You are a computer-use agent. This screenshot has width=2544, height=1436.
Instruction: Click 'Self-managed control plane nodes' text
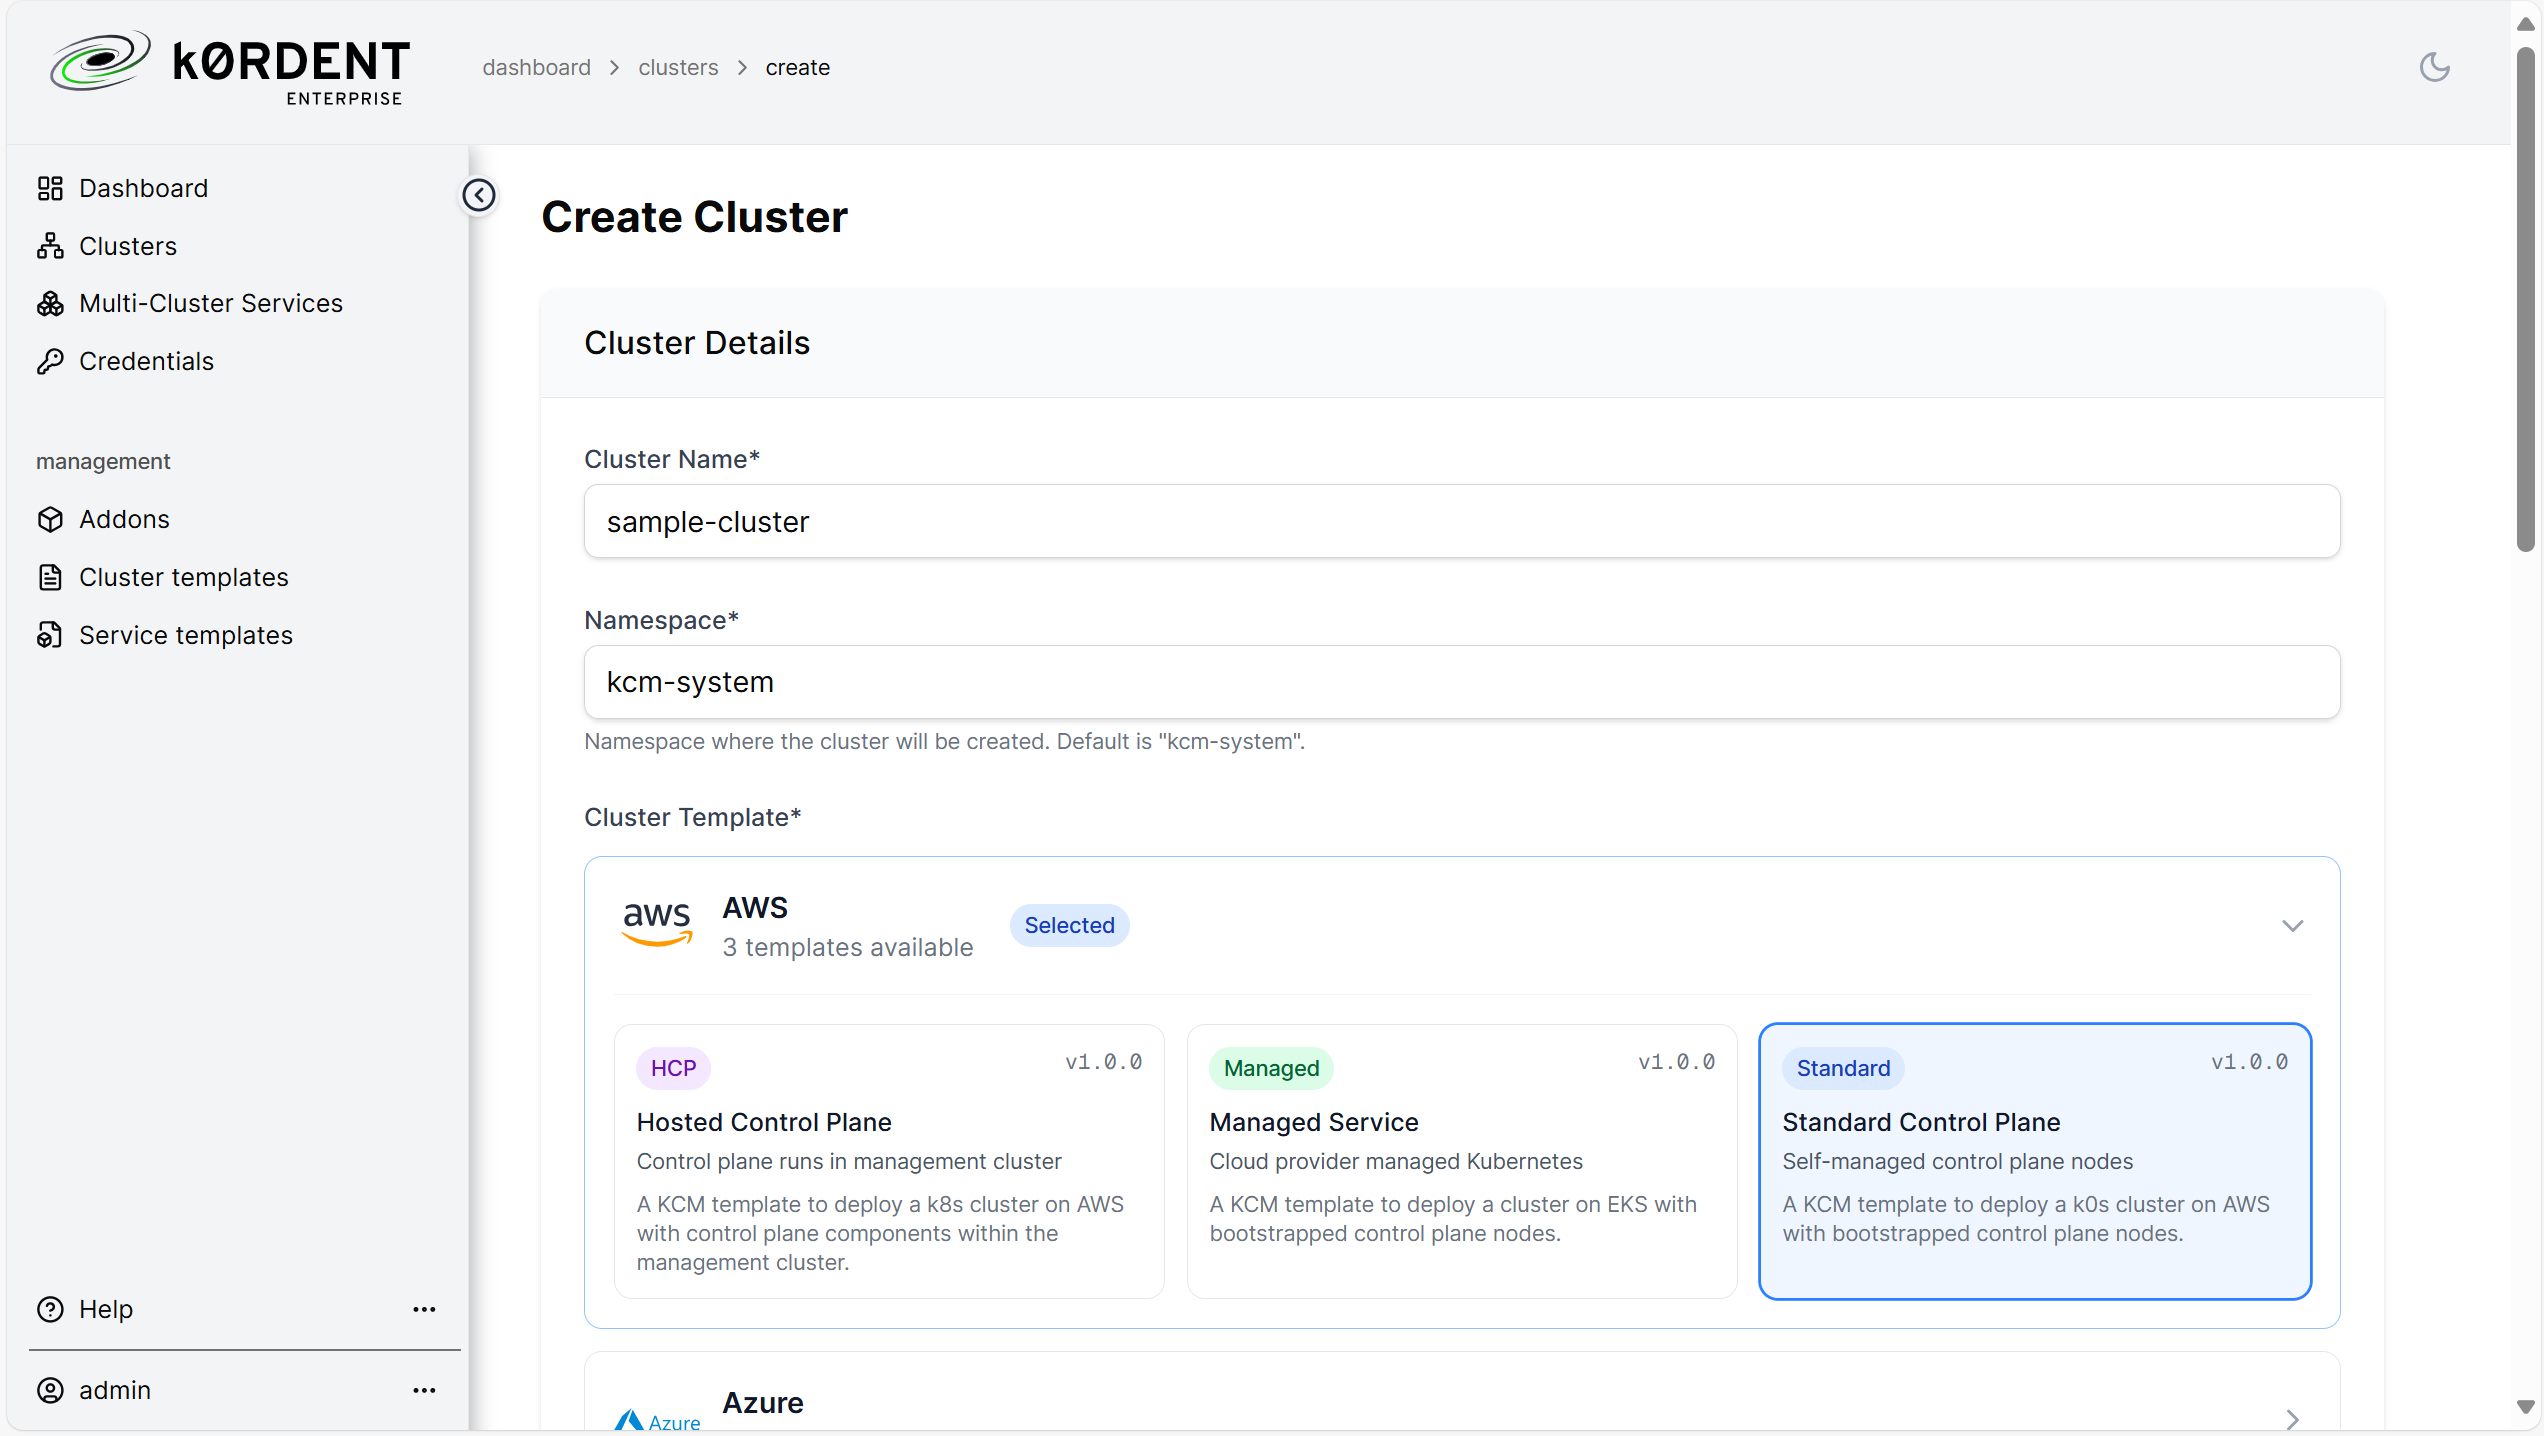point(1957,1161)
